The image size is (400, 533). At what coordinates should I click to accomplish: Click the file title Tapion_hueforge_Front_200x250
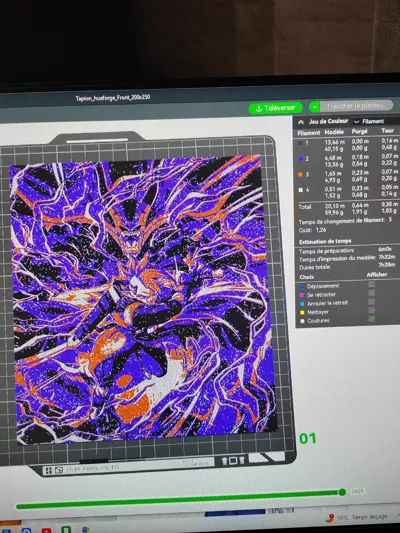click(x=112, y=98)
